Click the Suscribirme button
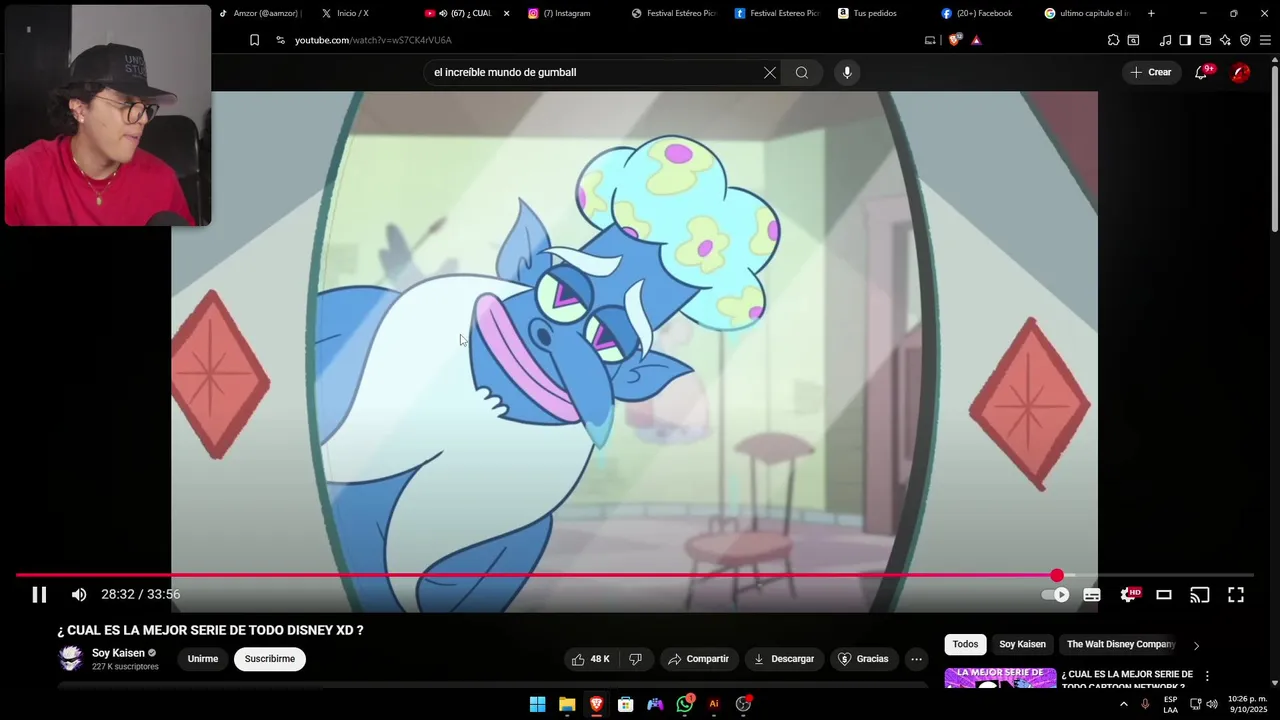Viewport: 1280px width, 720px height. 270,659
